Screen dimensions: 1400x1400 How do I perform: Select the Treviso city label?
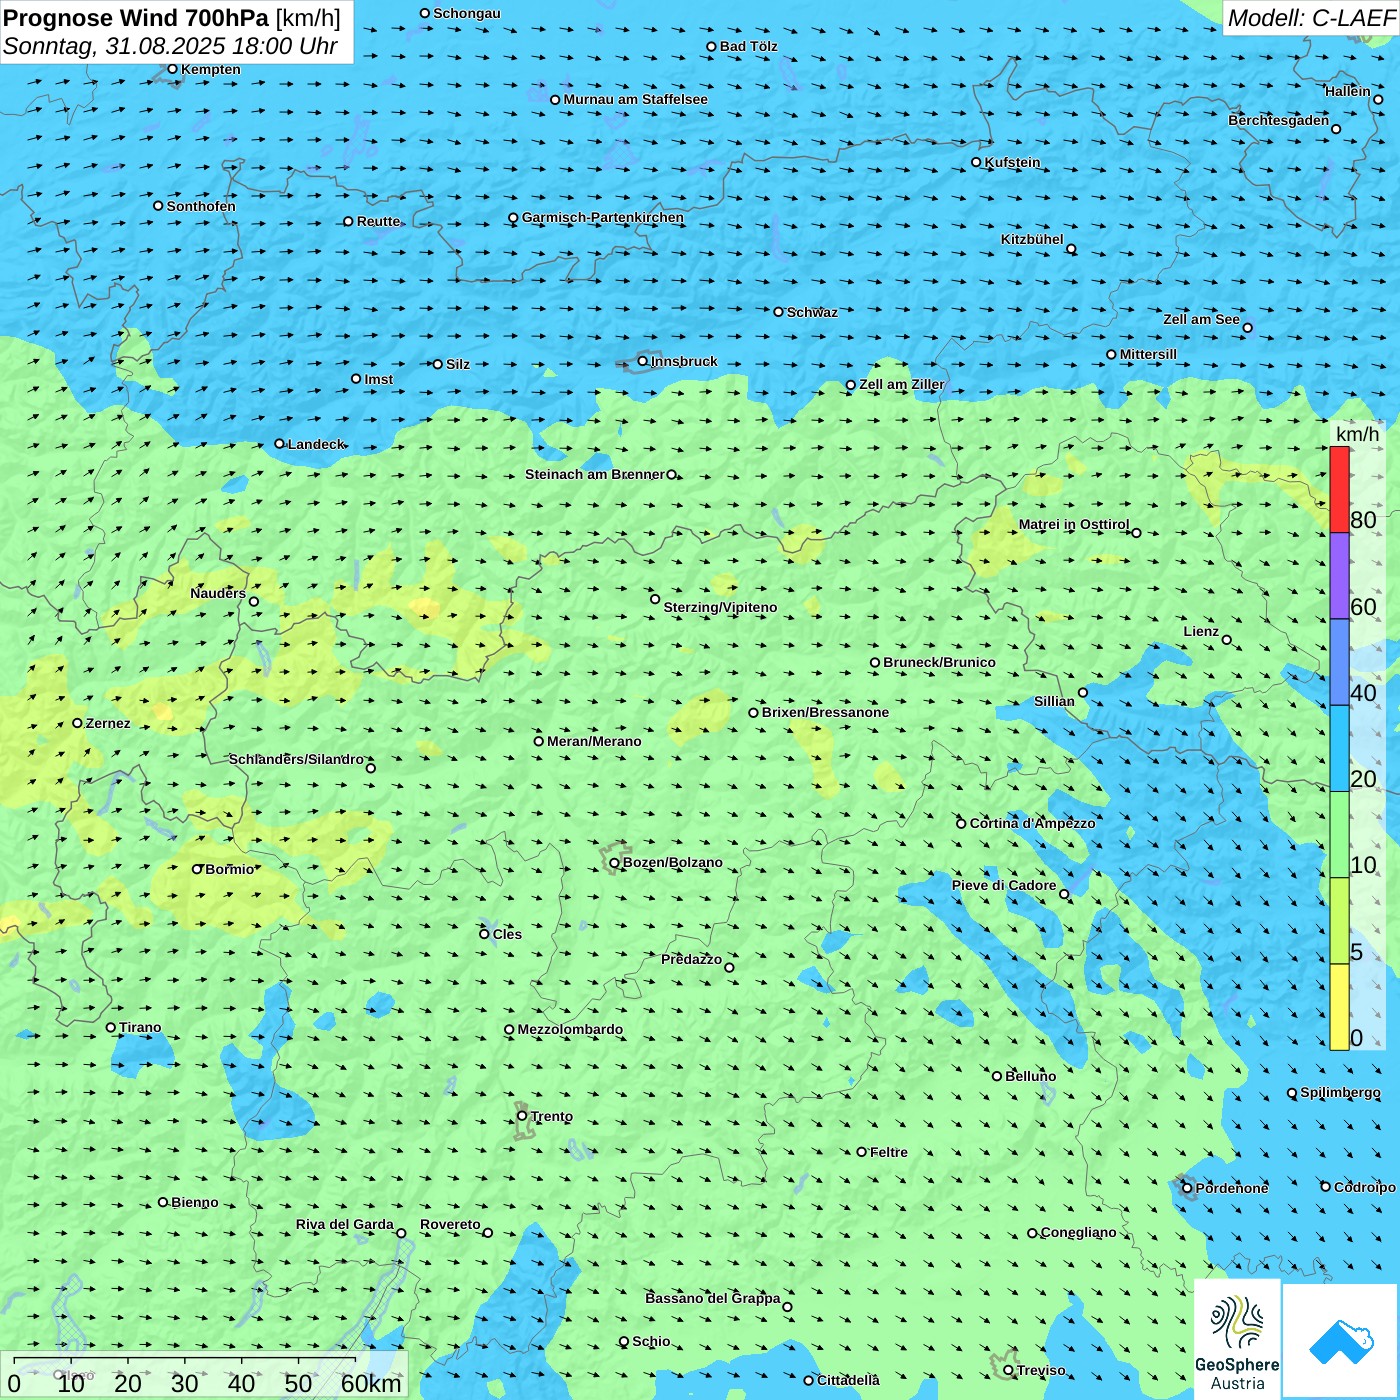pyautogui.click(x=1041, y=1370)
